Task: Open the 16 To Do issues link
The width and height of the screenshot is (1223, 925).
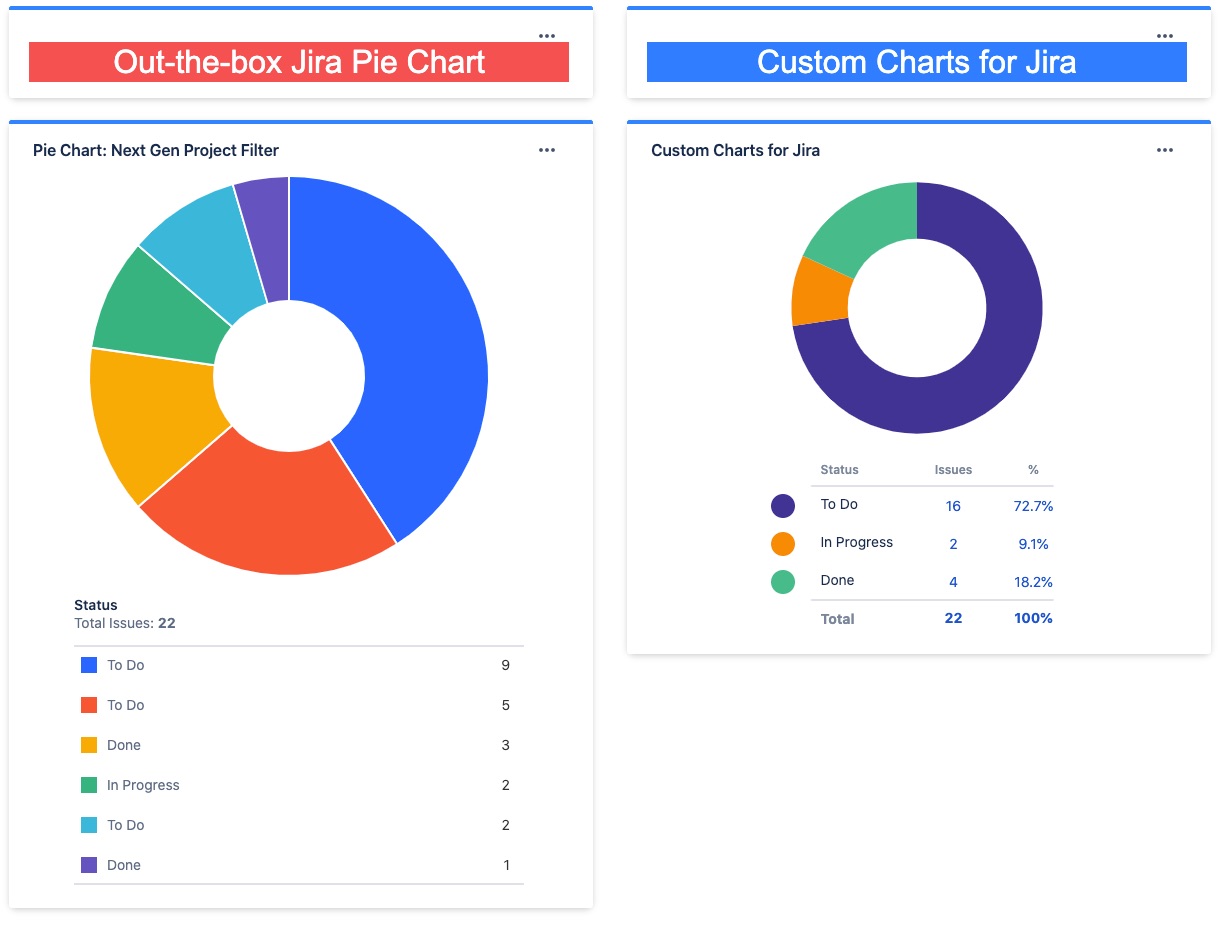Action: click(953, 506)
